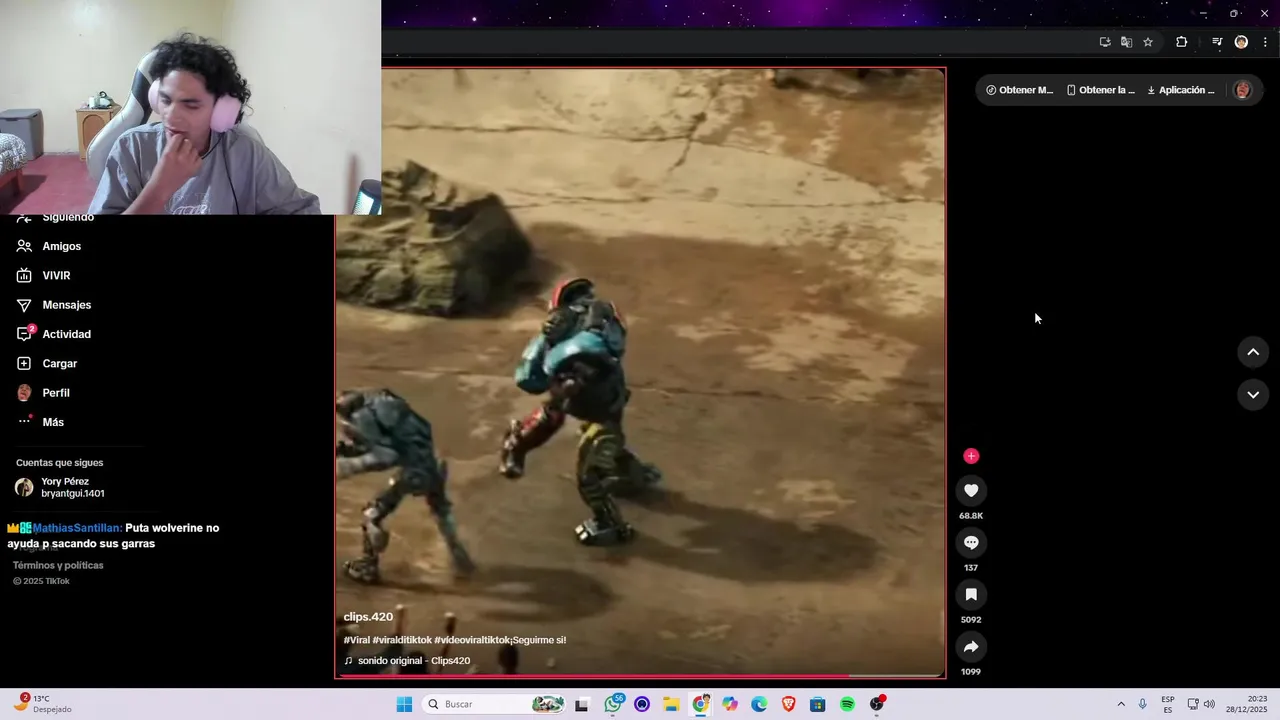
Task: Click the Cargar plus-square icon
Action: coord(24,363)
